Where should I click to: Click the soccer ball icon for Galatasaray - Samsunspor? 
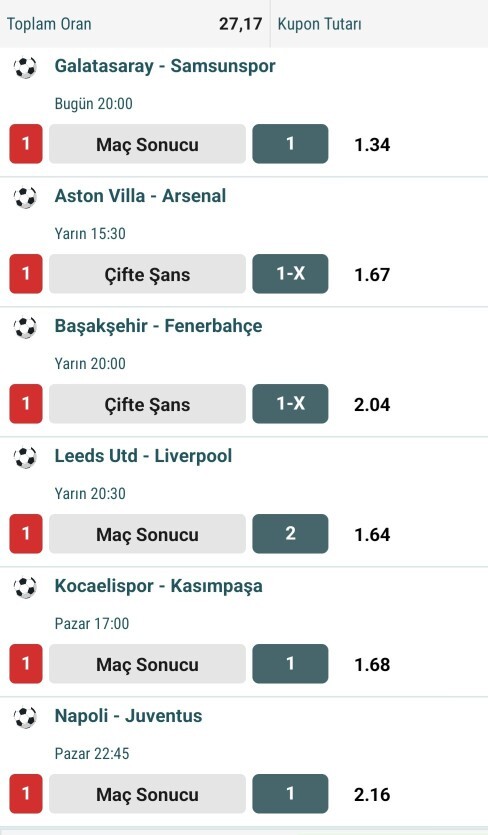25,68
